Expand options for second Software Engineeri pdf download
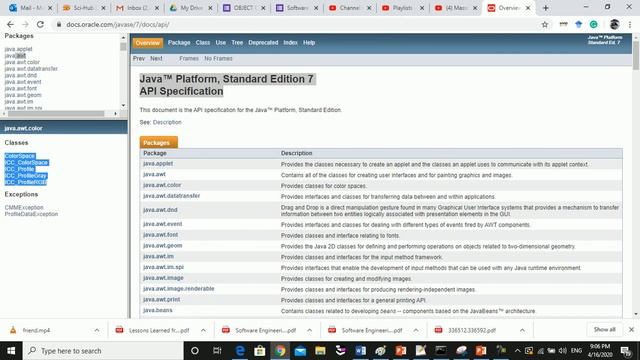The height and width of the screenshot is (360, 640). 416,330
